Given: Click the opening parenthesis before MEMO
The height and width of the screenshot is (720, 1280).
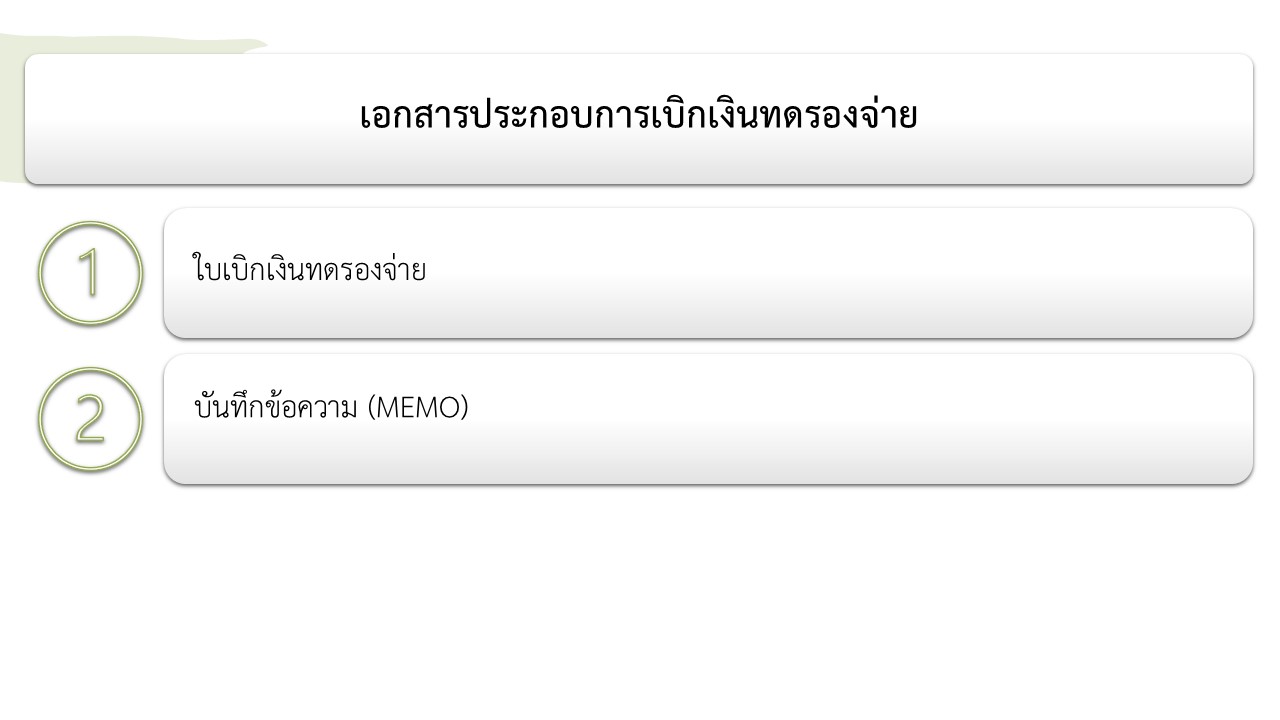Looking at the screenshot, I should [373, 409].
